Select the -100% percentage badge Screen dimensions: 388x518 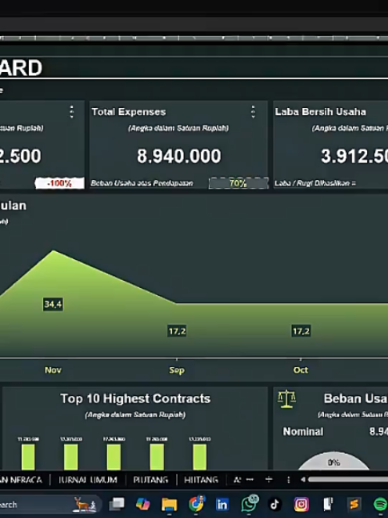pyautogui.click(x=59, y=183)
